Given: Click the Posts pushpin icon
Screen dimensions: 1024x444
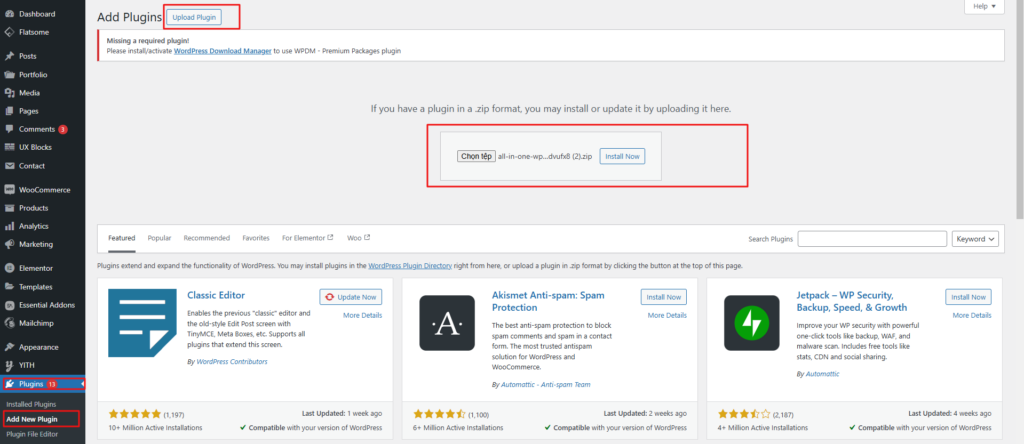Looking at the screenshot, I should coord(9,56).
